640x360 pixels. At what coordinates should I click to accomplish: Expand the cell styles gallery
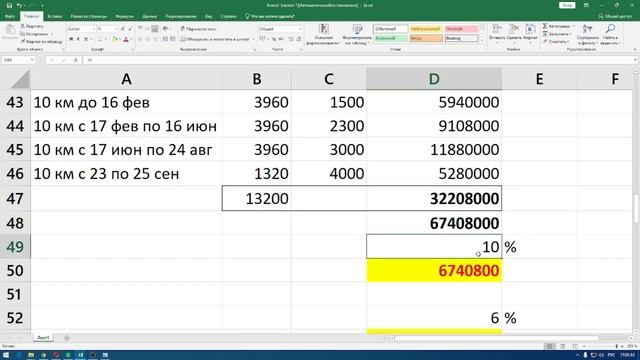[x=482, y=40]
